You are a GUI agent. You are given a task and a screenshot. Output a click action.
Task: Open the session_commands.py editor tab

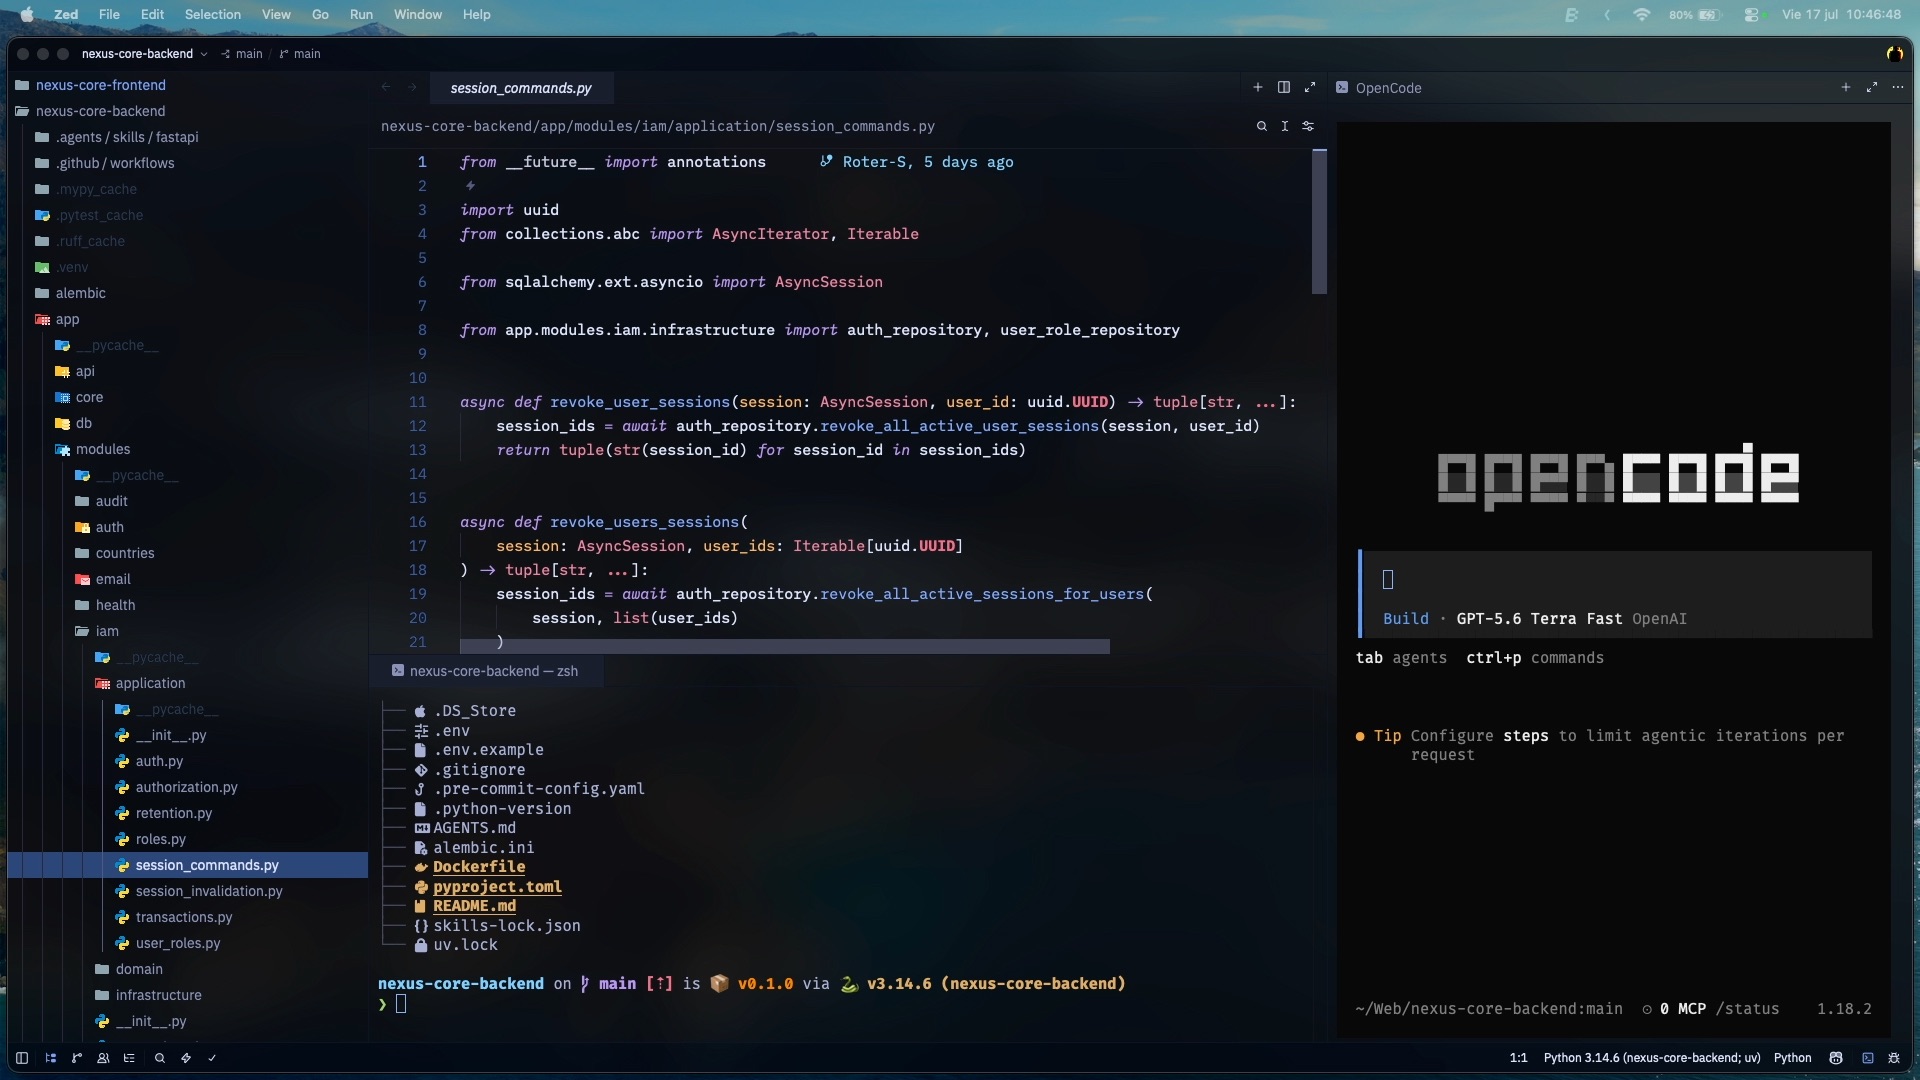[521, 88]
